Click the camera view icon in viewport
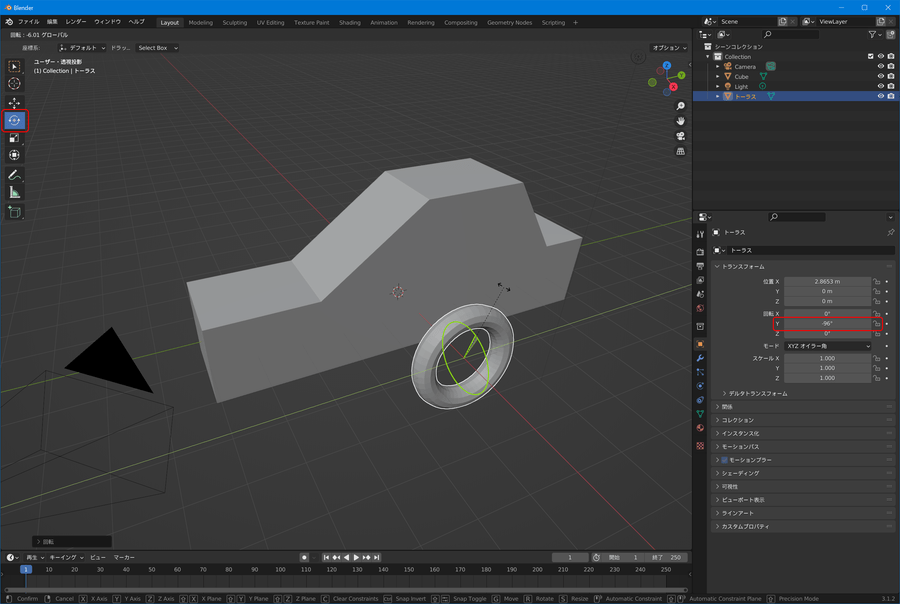The width and height of the screenshot is (900, 604). (x=681, y=136)
